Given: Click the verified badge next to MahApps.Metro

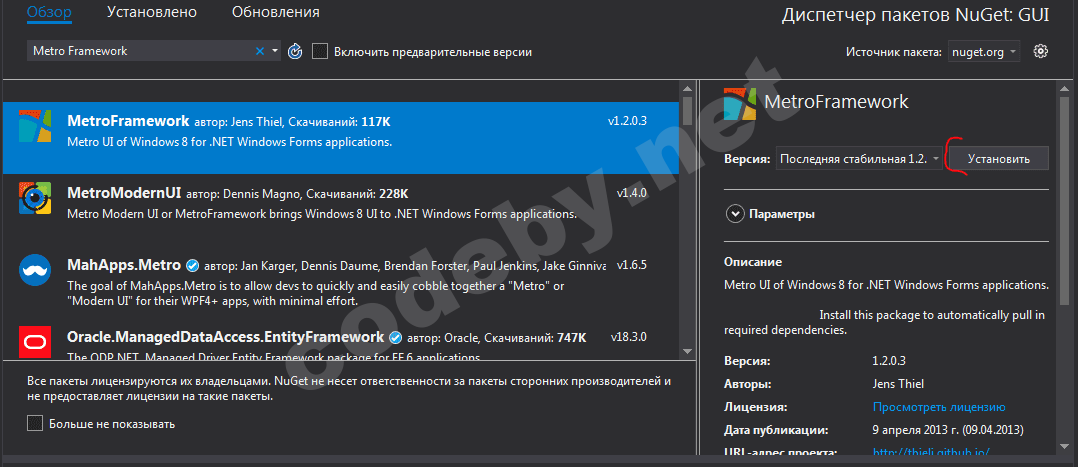Looking at the screenshot, I should [193, 265].
